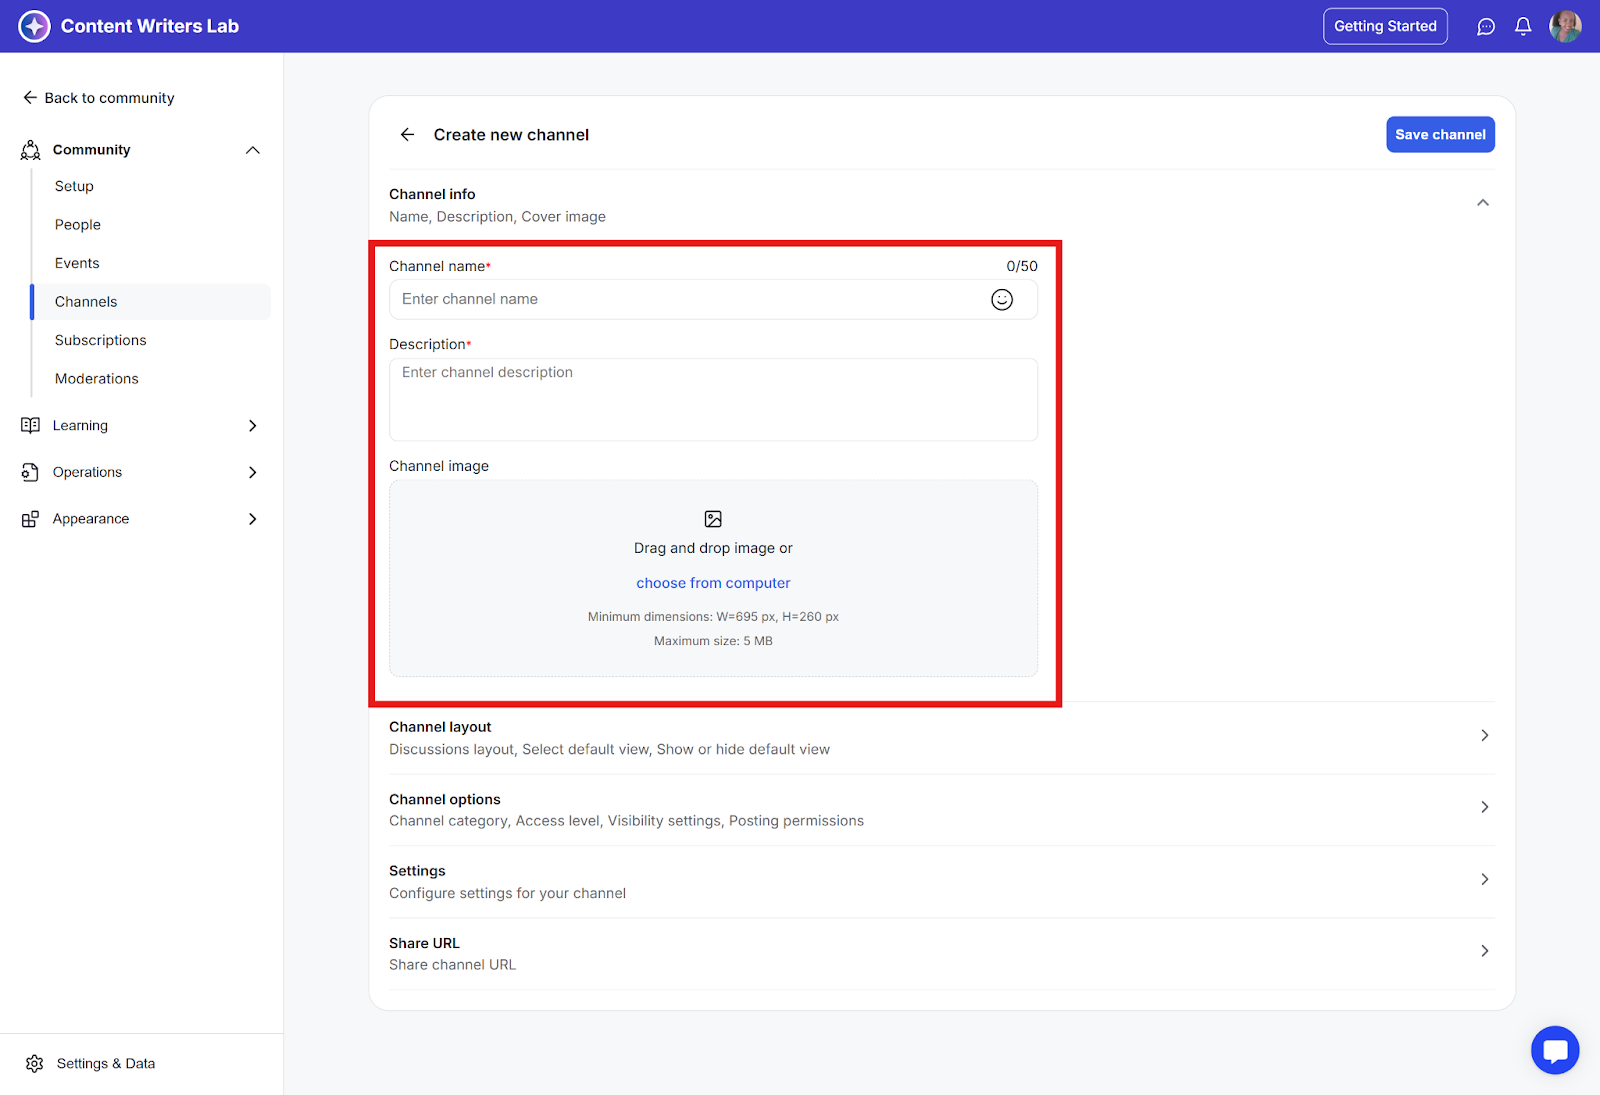Open Subscriptions in the sidebar
The width and height of the screenshot is (1600, 1095).
100,341
